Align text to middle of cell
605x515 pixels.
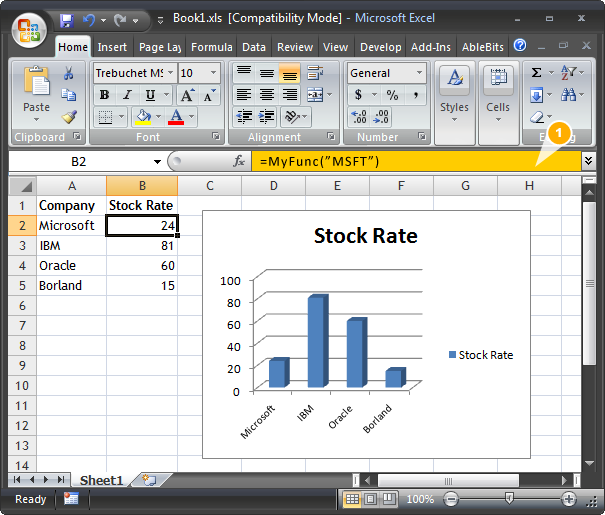tap(267, 73)
